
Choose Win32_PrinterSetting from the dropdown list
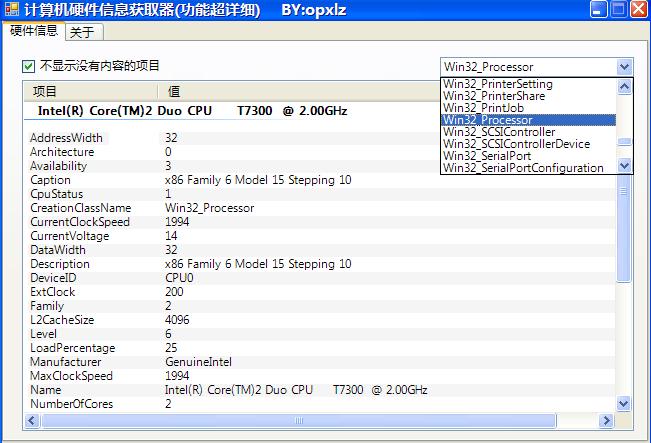[x=528, y=84]
